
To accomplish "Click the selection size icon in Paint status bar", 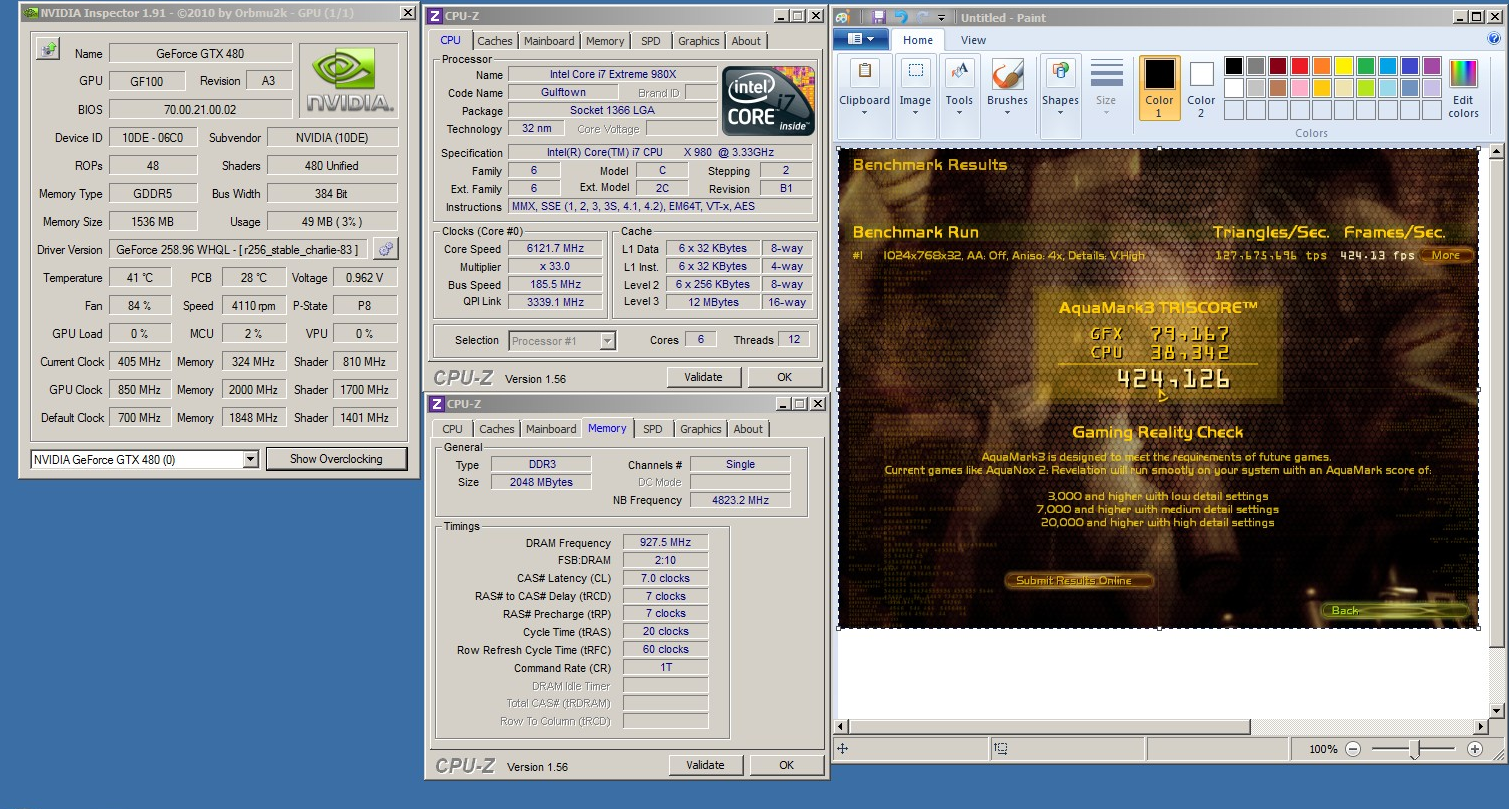I will (x=1001, y=748).
